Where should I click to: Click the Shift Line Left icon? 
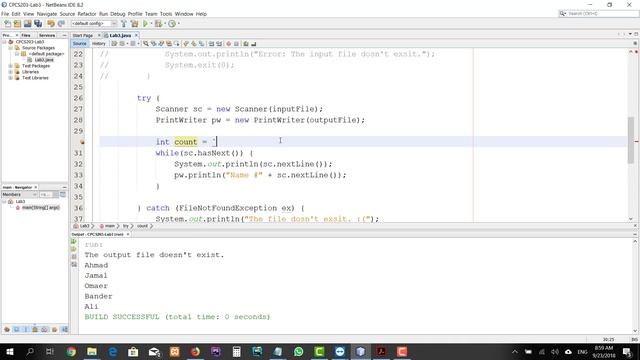[211, 44]
